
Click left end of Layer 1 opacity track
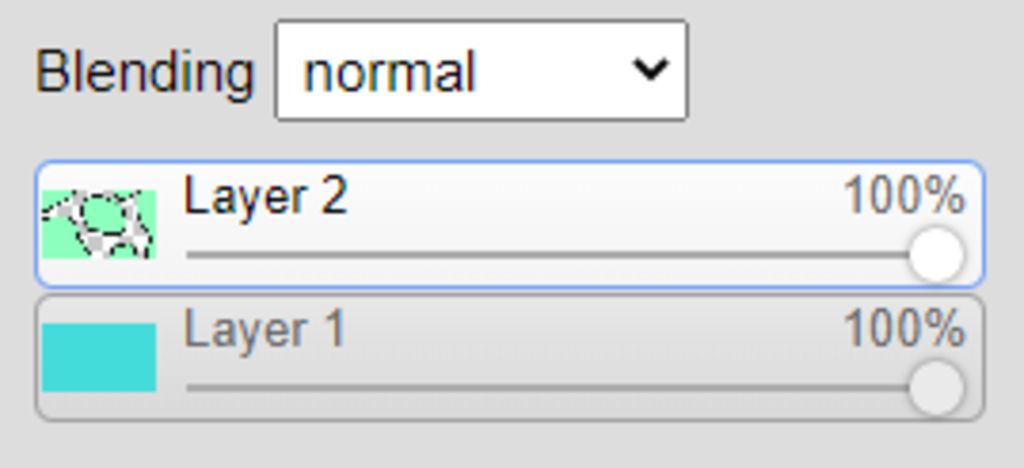coord(191,388)
